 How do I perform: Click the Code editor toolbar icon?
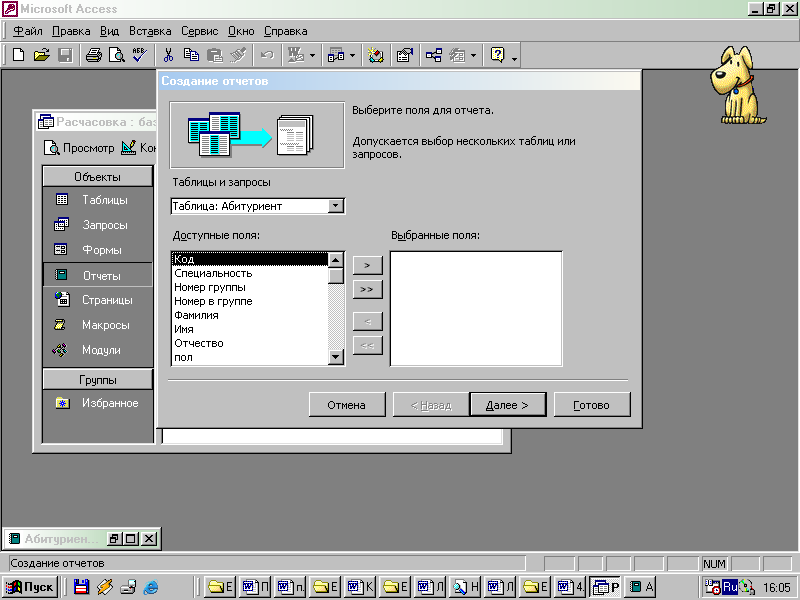(x=376, y=55)
